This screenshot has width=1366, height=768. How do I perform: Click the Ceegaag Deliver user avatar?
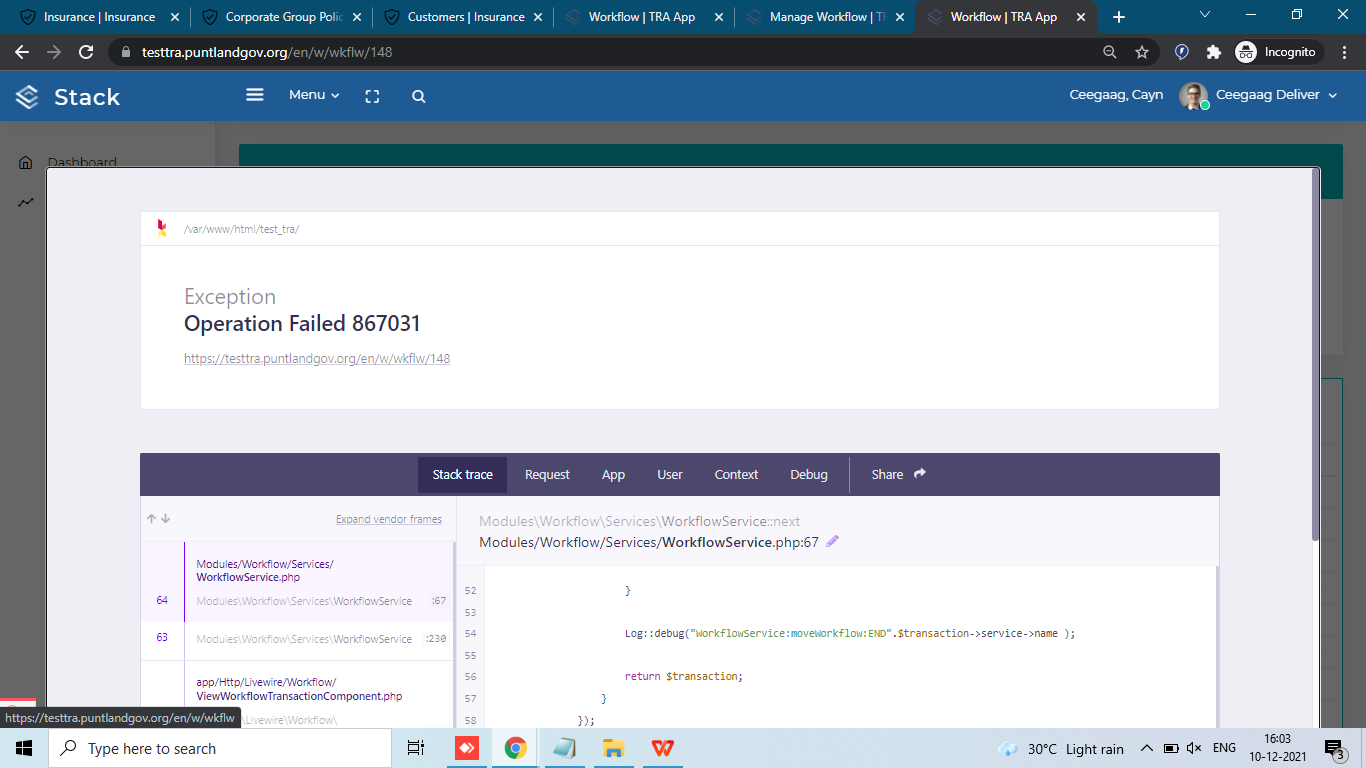[x=1193, y=95]
